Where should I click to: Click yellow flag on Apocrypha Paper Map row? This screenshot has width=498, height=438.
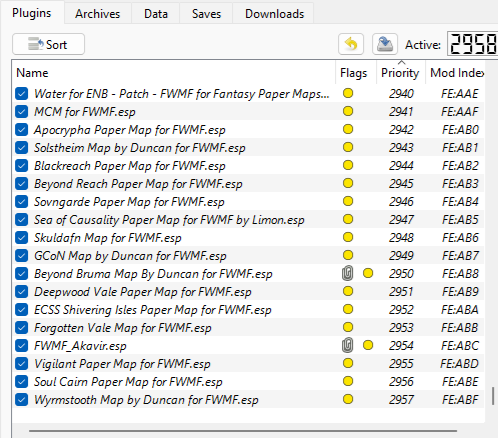348,129
